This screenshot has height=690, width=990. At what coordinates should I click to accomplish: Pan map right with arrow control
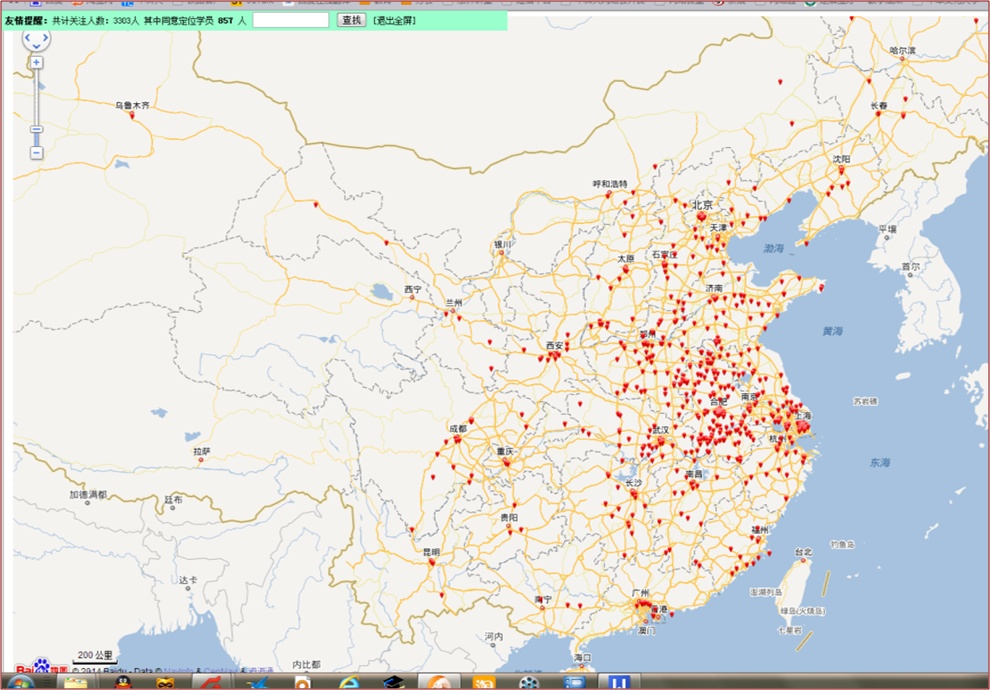[46, 39]
